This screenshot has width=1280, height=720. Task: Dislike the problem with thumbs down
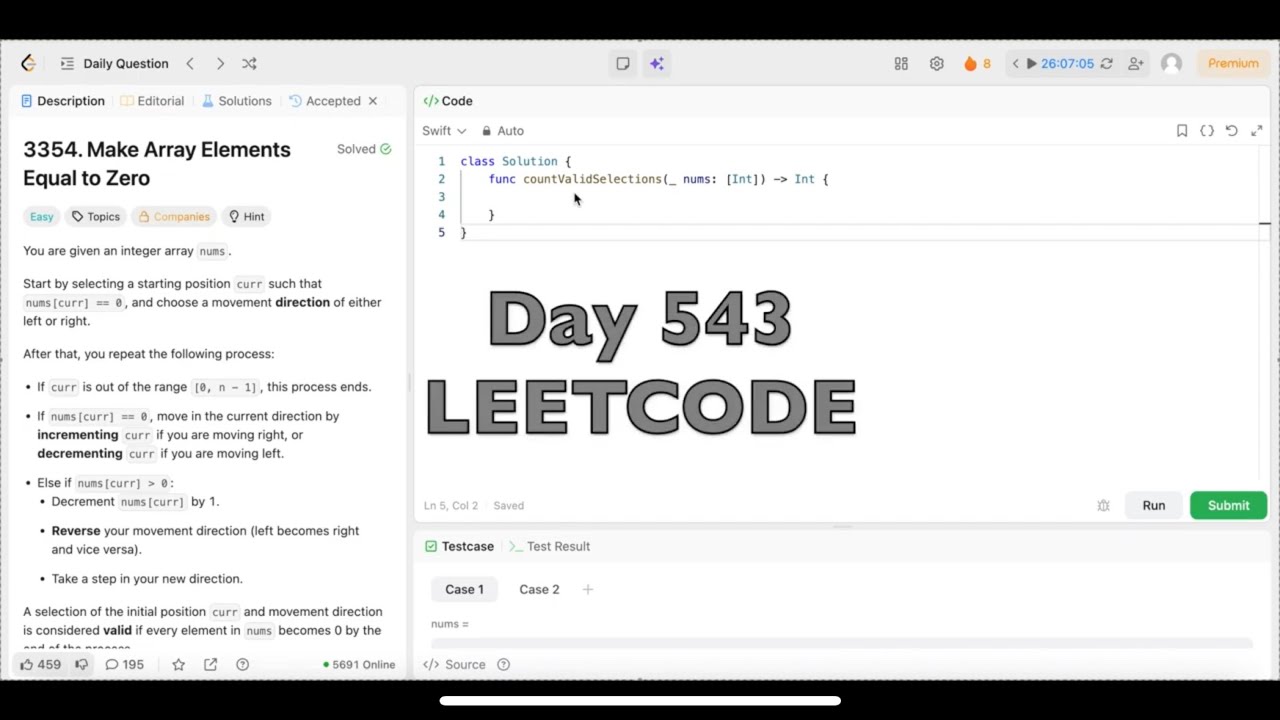tap(82, 664)
